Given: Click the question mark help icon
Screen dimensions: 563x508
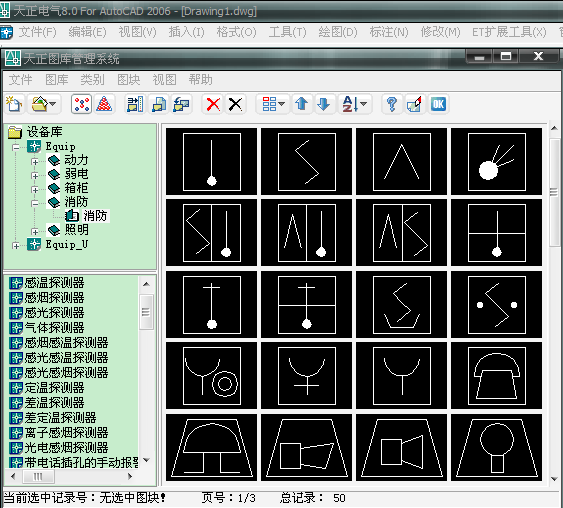Looking at the screenshot, I should tap(392, 104).
